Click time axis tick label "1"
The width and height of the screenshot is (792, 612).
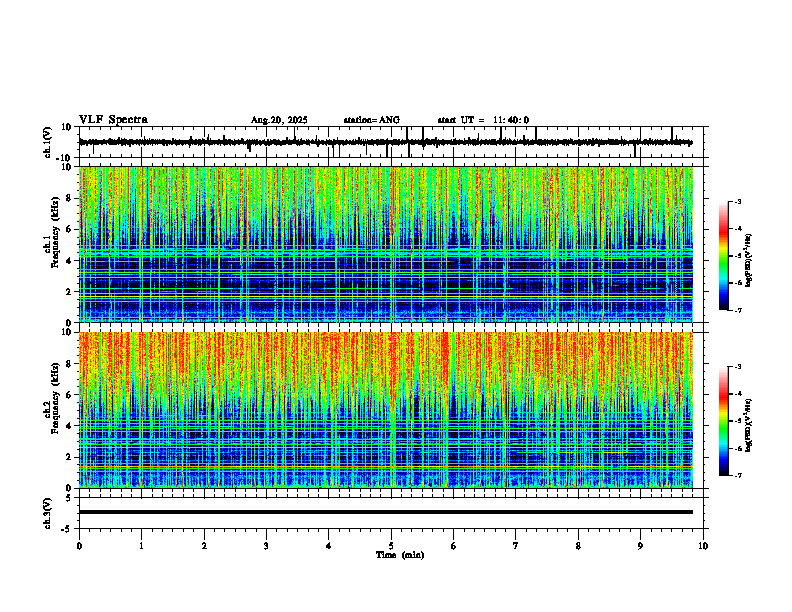pyautogui.click(x=141, y=546)
